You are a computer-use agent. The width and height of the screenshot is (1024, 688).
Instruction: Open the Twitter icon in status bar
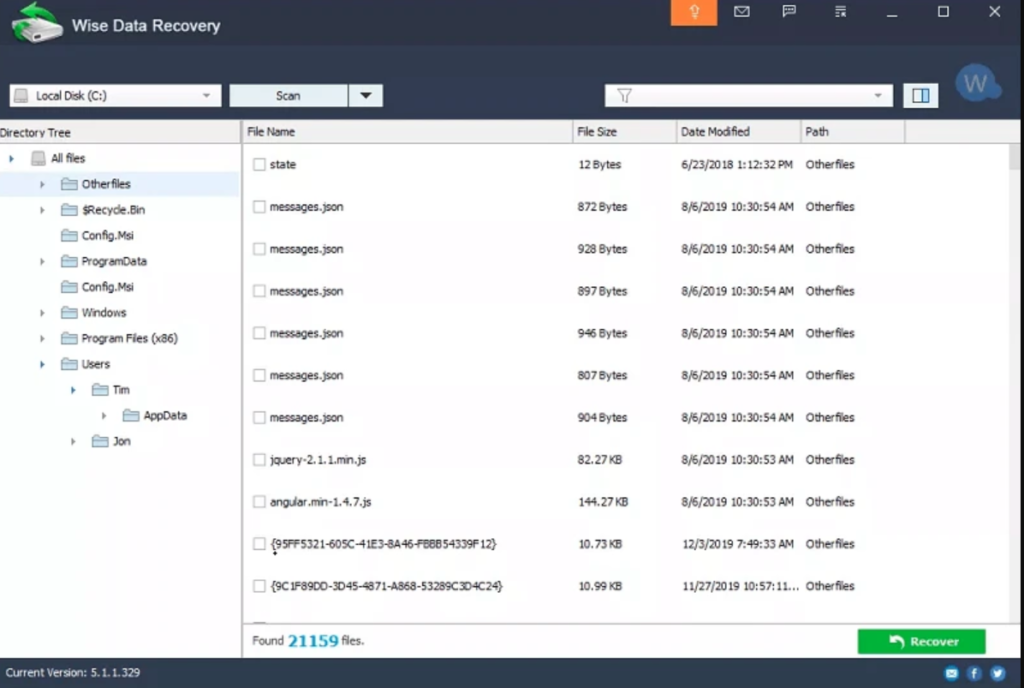tap(997, 673)
